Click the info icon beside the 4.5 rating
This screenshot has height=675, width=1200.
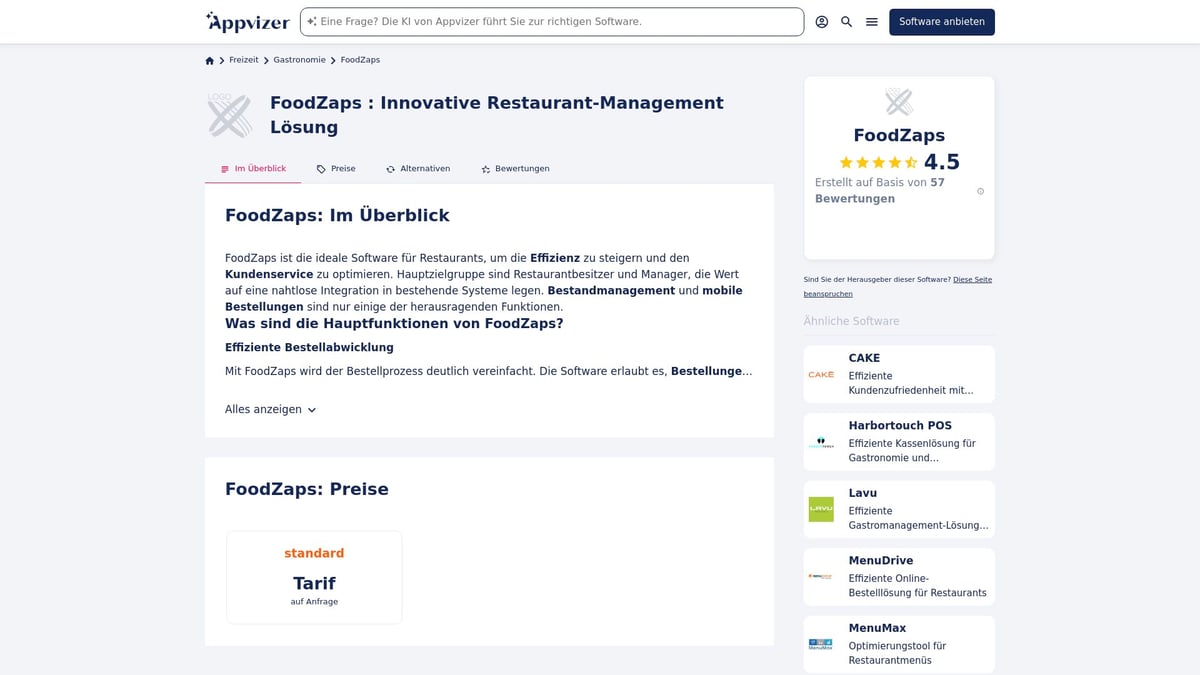point(980,190)
